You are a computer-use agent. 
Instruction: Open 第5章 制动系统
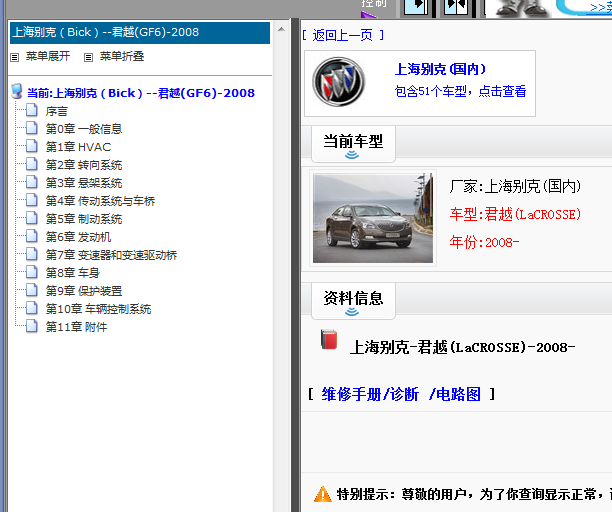pyautogui.click(x=84, y=219)
